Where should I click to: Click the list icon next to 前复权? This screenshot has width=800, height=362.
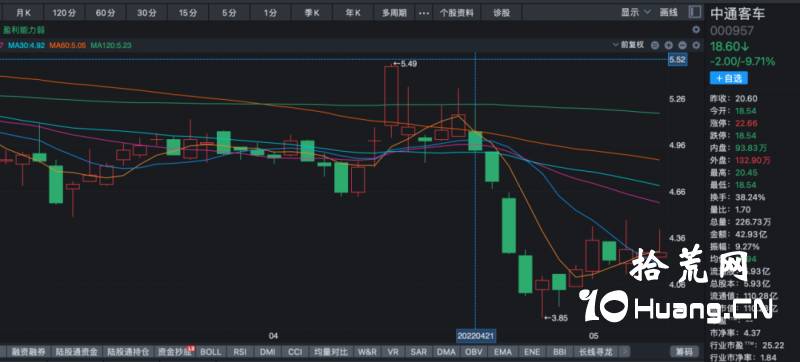click(x=656, y=45)
